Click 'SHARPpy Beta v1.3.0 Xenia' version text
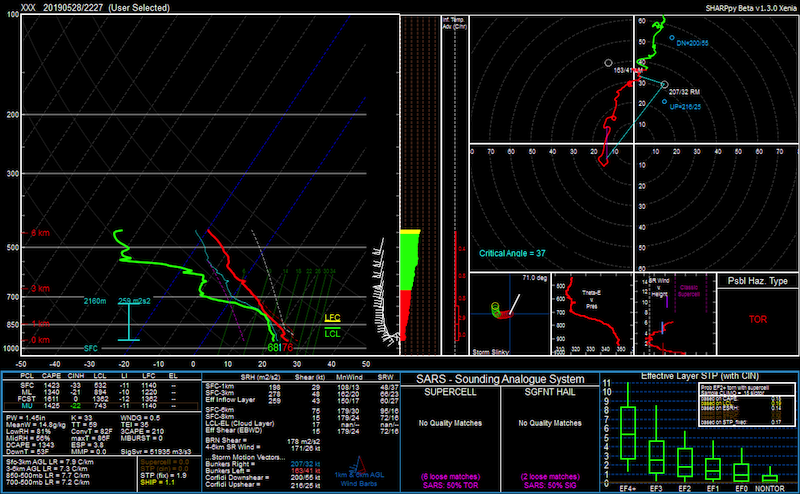Image resolution: width=800 pixels, height=494 pixels. pos(751,8)
